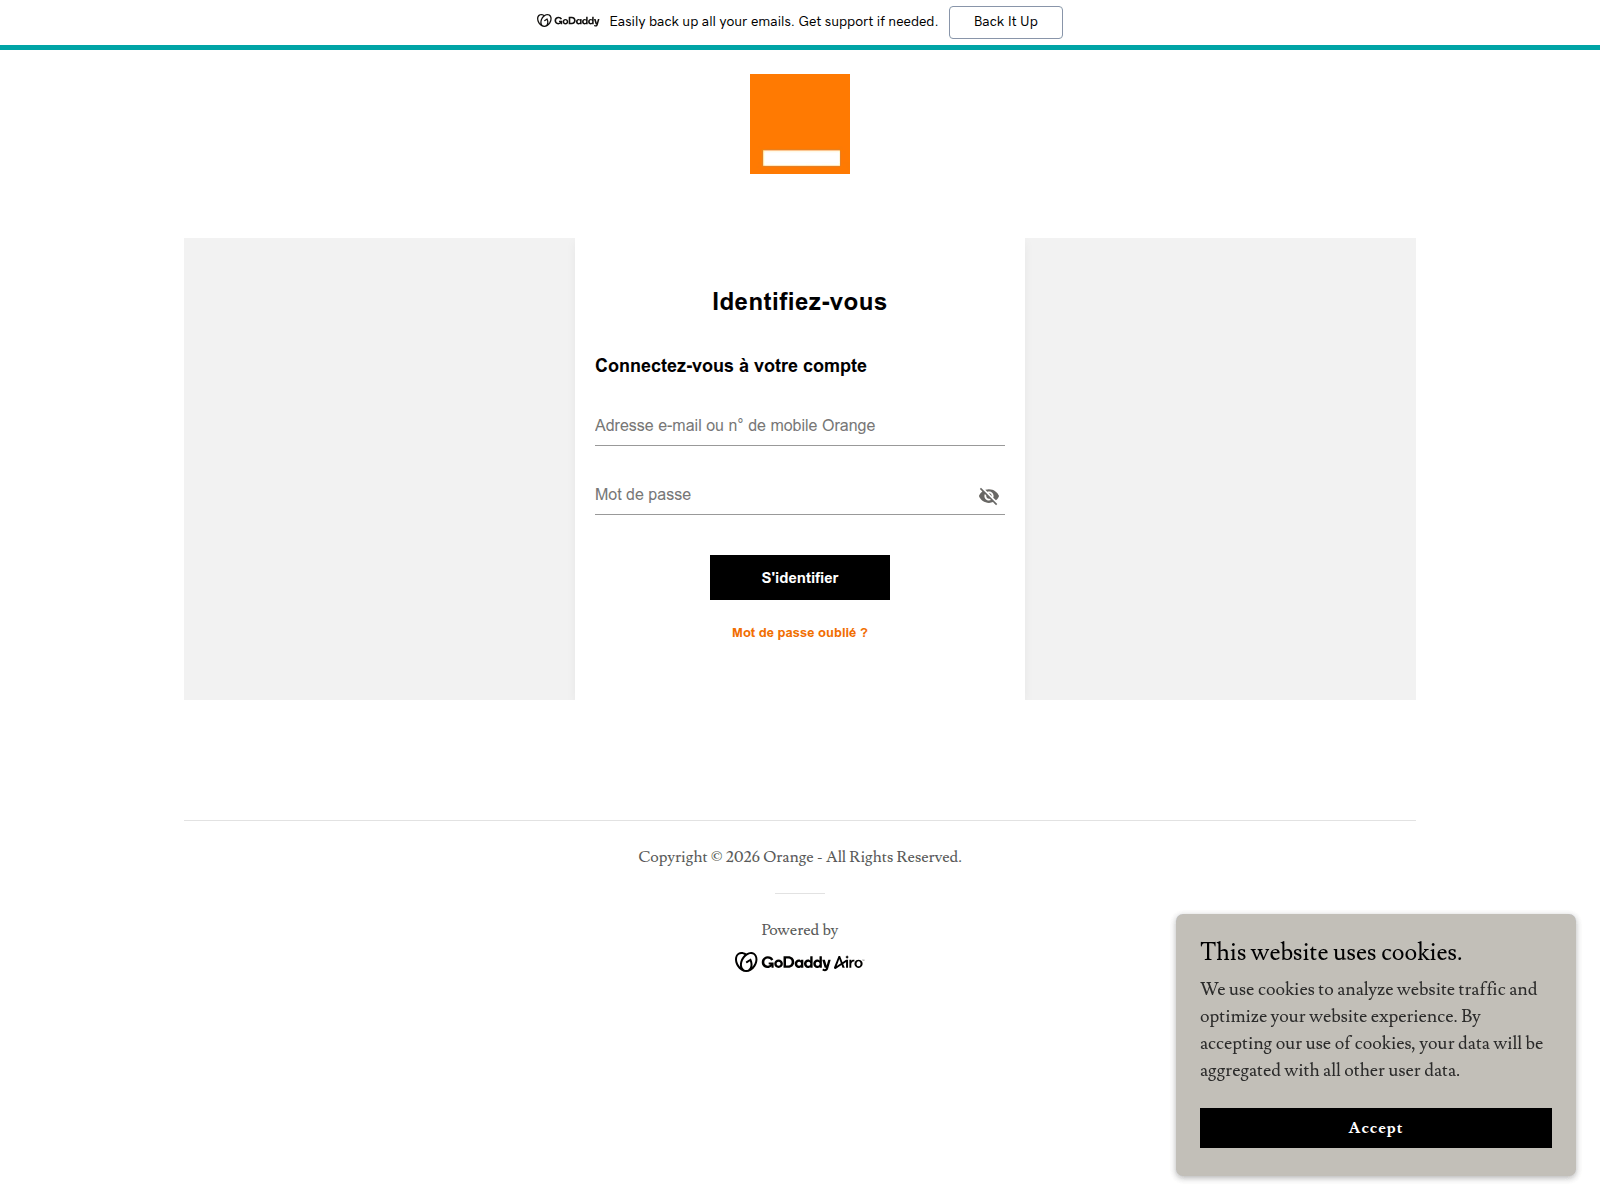Screen dimensions: 1600x1200
Task: Click the 'This website uses cookies.' heading
Action: [x=1331, y=952]
